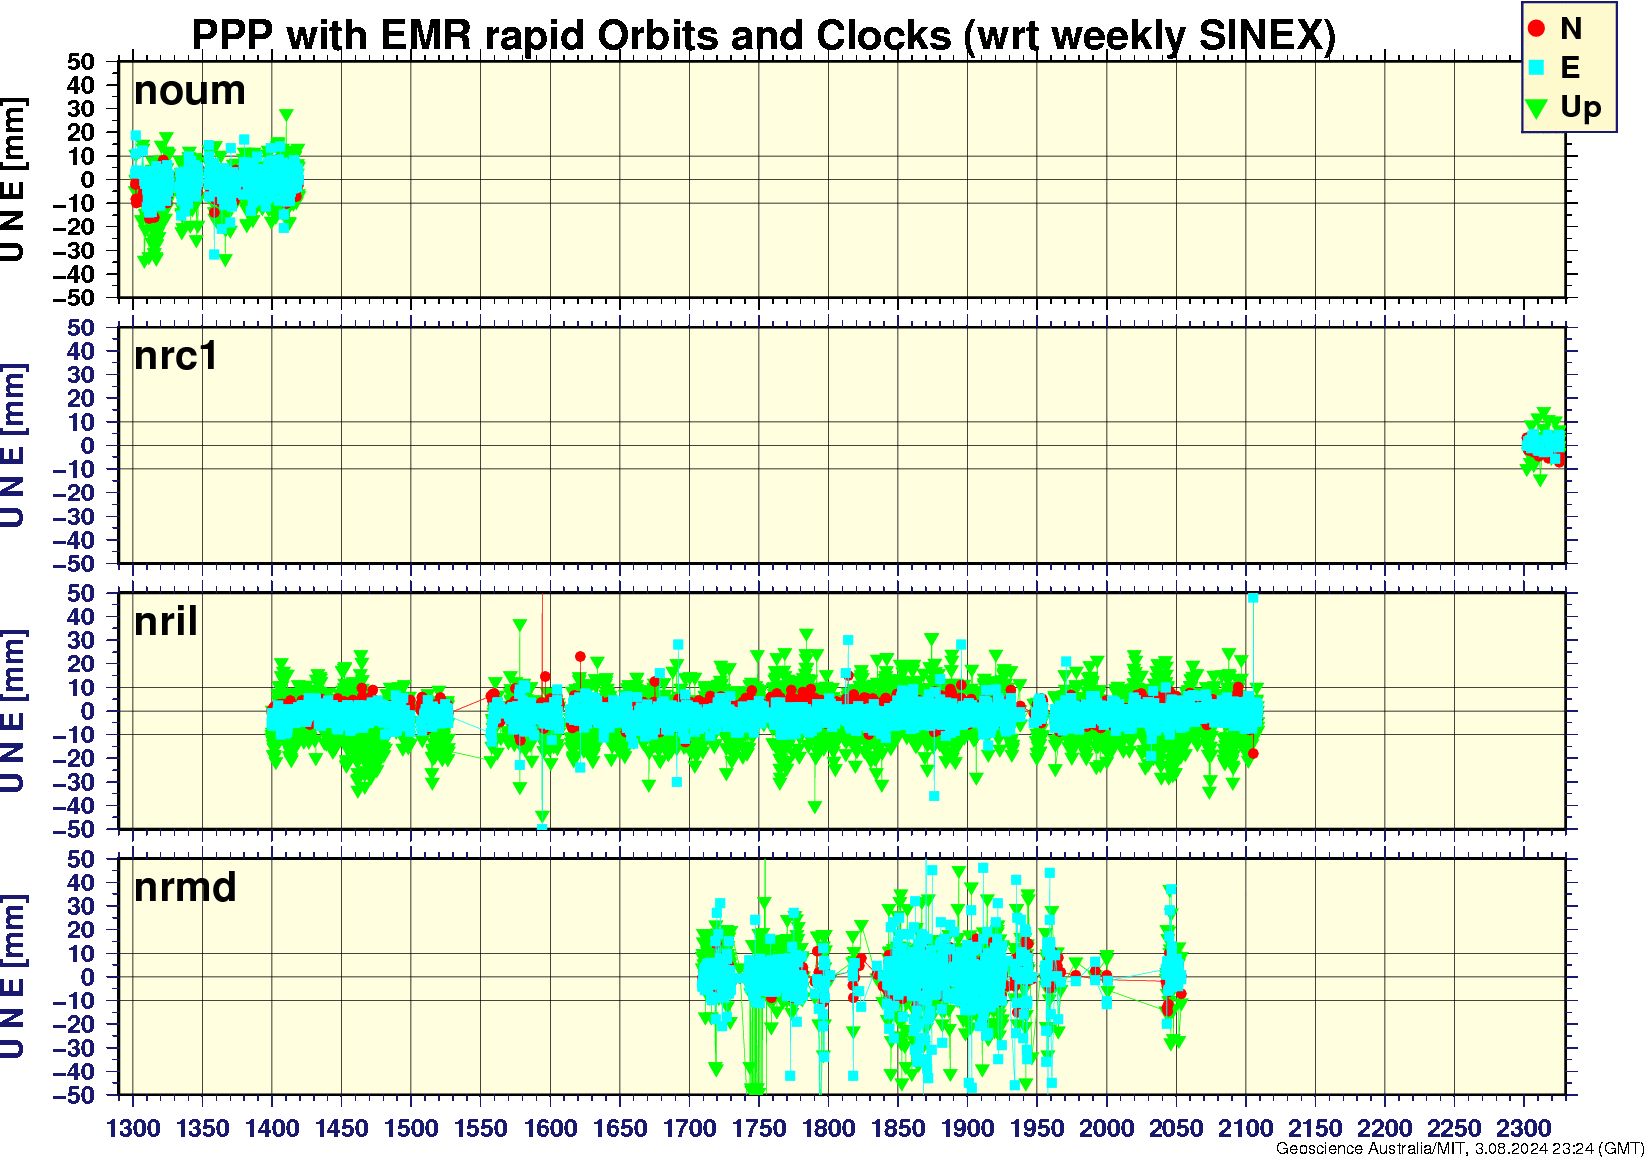Click the x-axis tick label 1550
1644x1158 pixels.
pos(481,1128)
